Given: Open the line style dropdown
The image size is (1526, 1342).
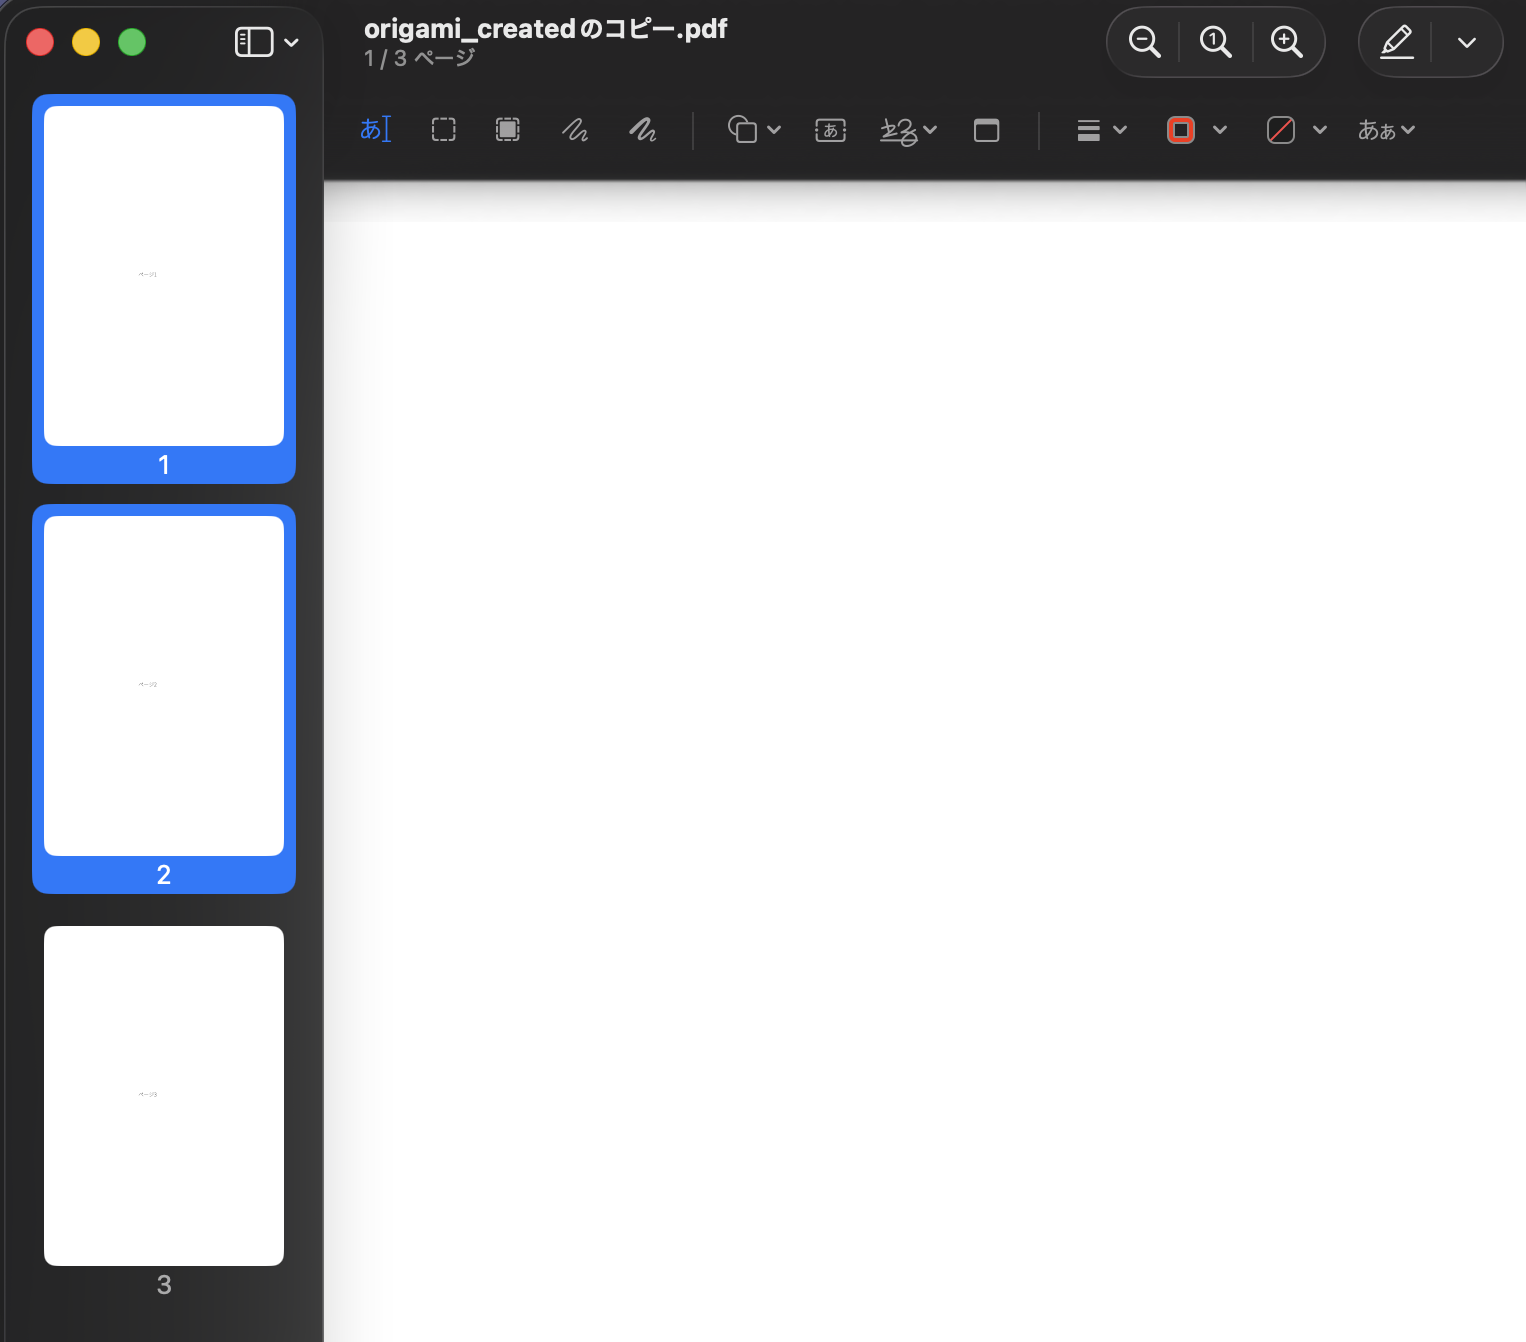Looking at the screenshot, I should pos(1102,130).
